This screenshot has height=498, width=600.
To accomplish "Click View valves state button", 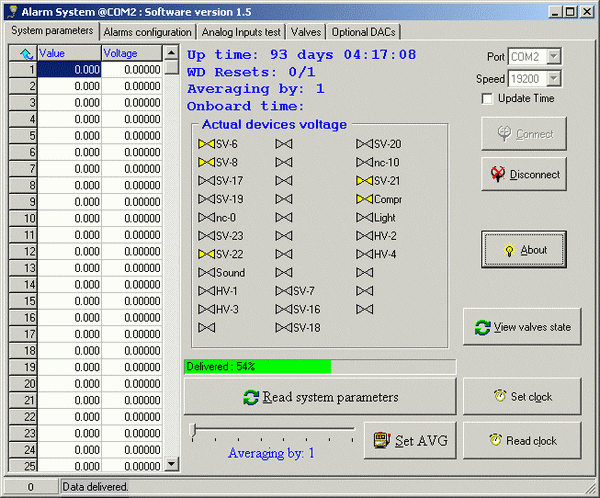I will (522, 327).
